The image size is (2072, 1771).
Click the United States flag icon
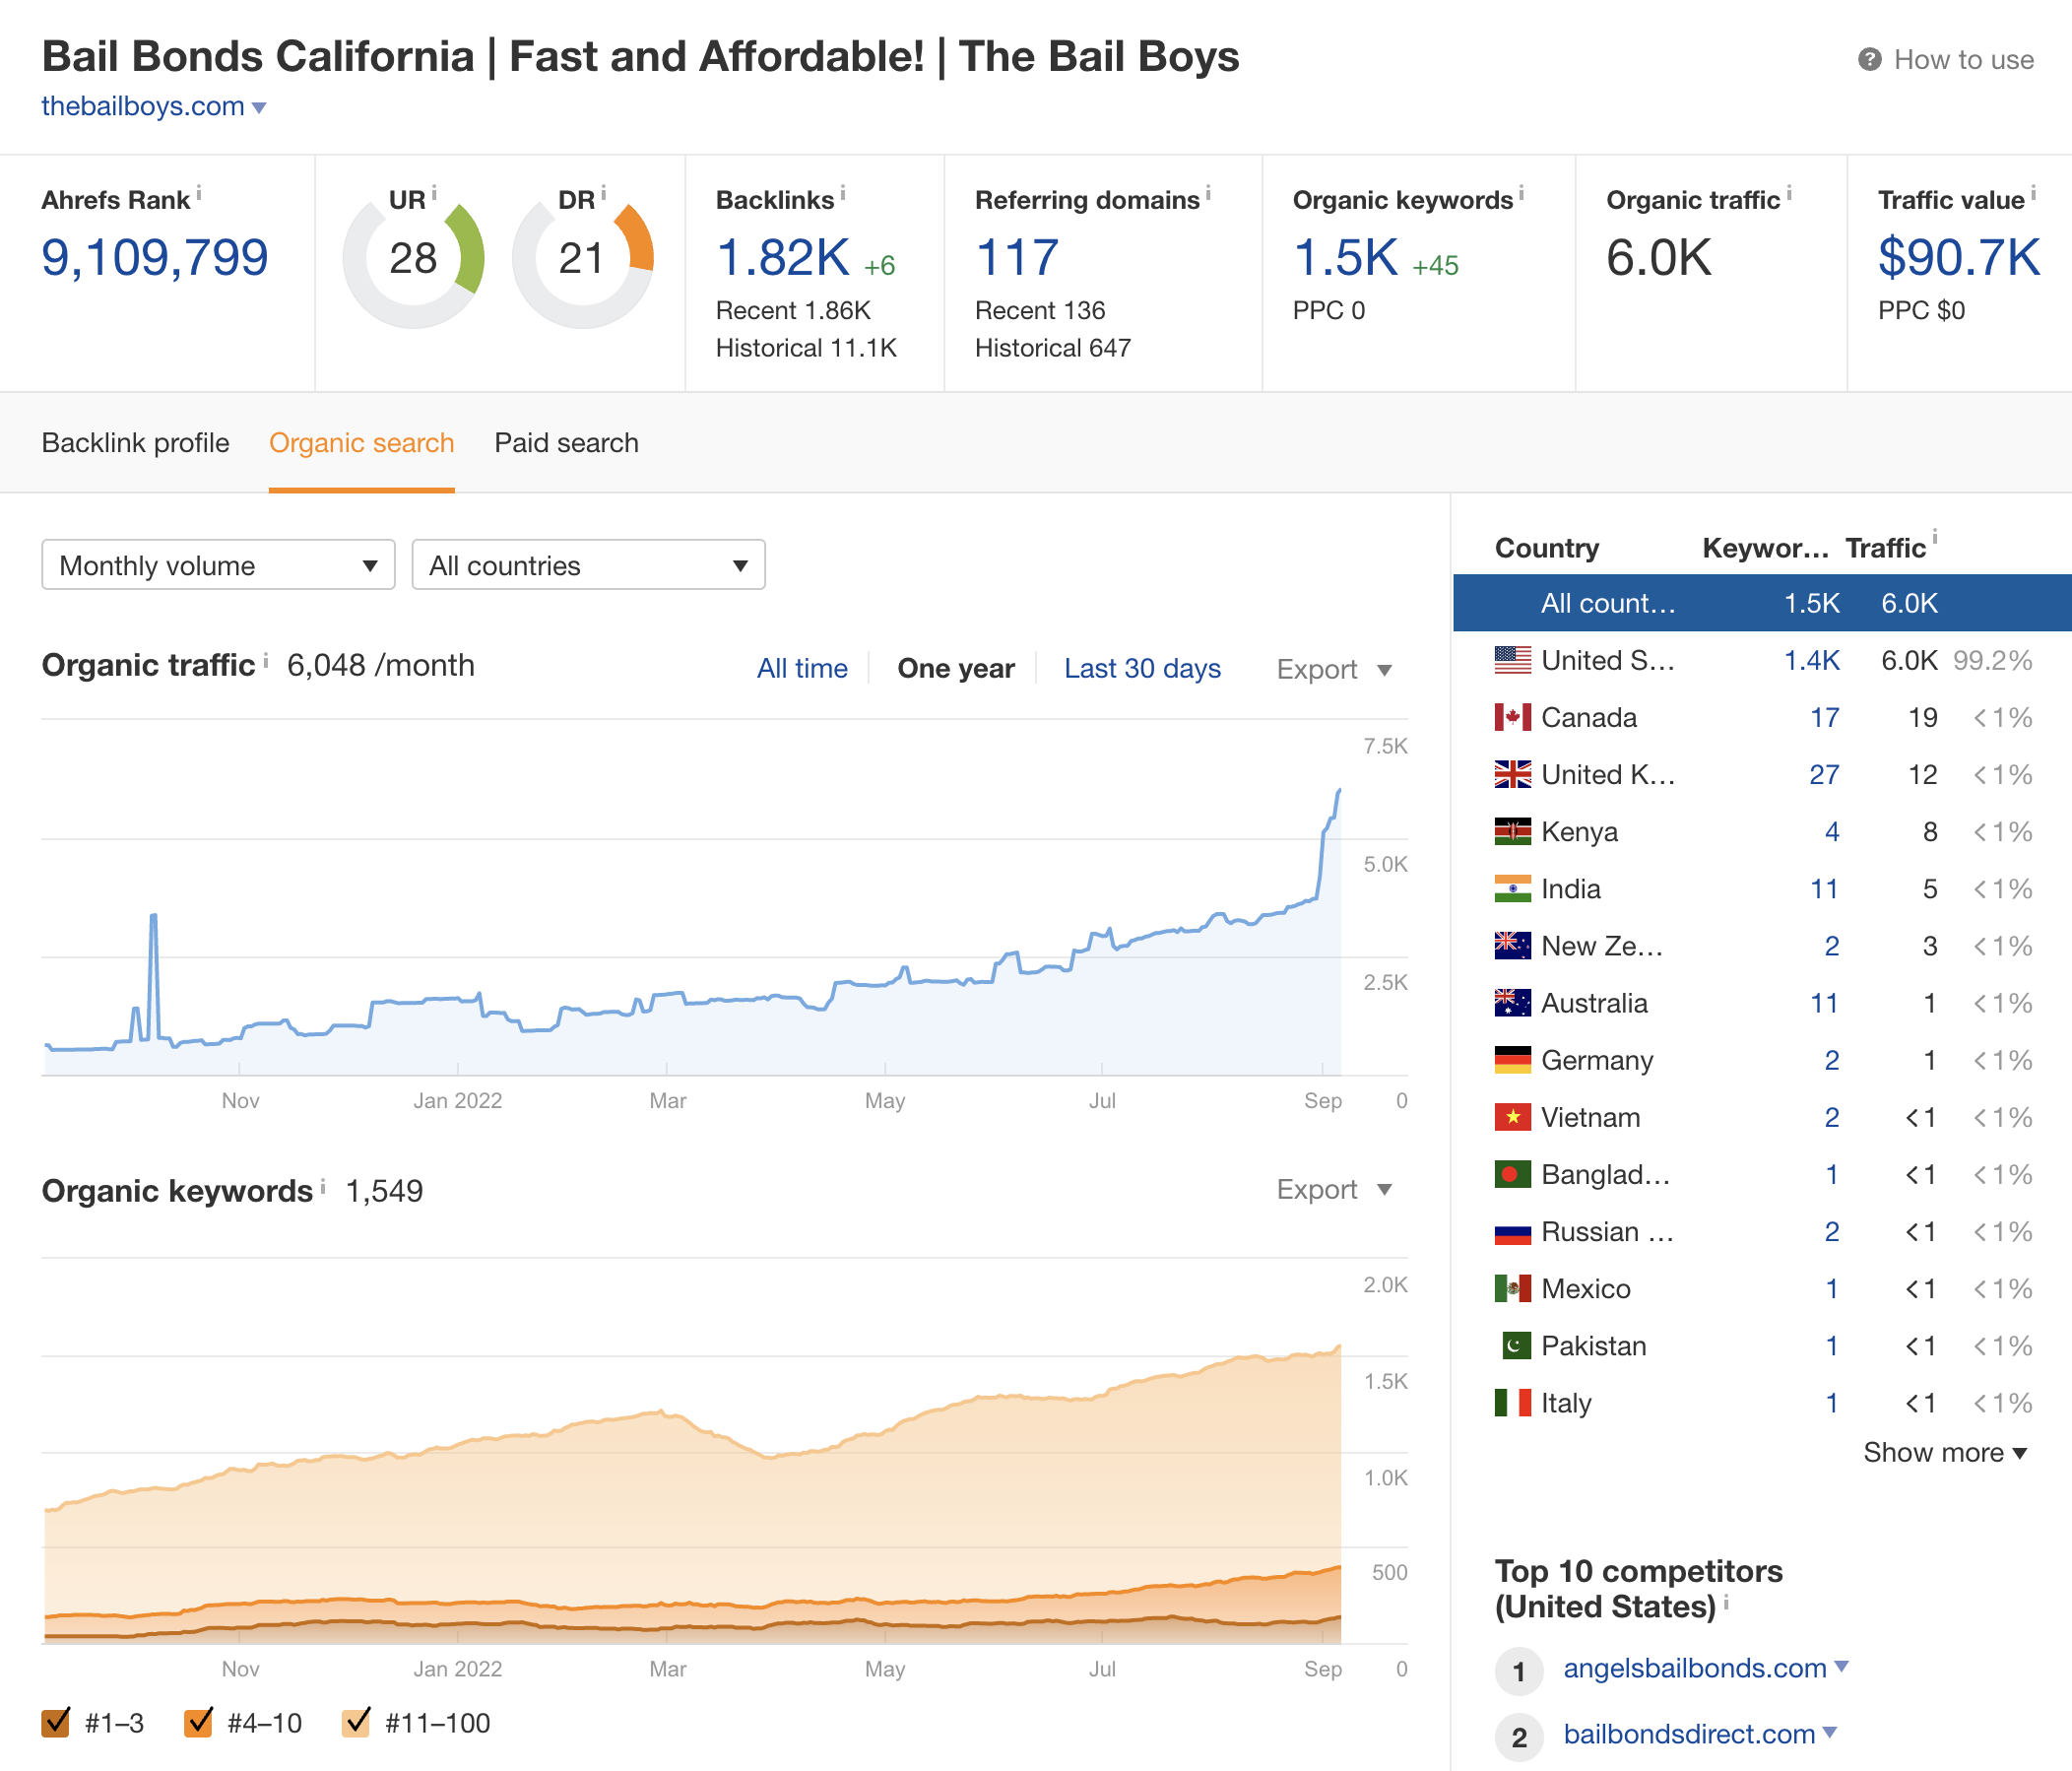[1513, 660]
